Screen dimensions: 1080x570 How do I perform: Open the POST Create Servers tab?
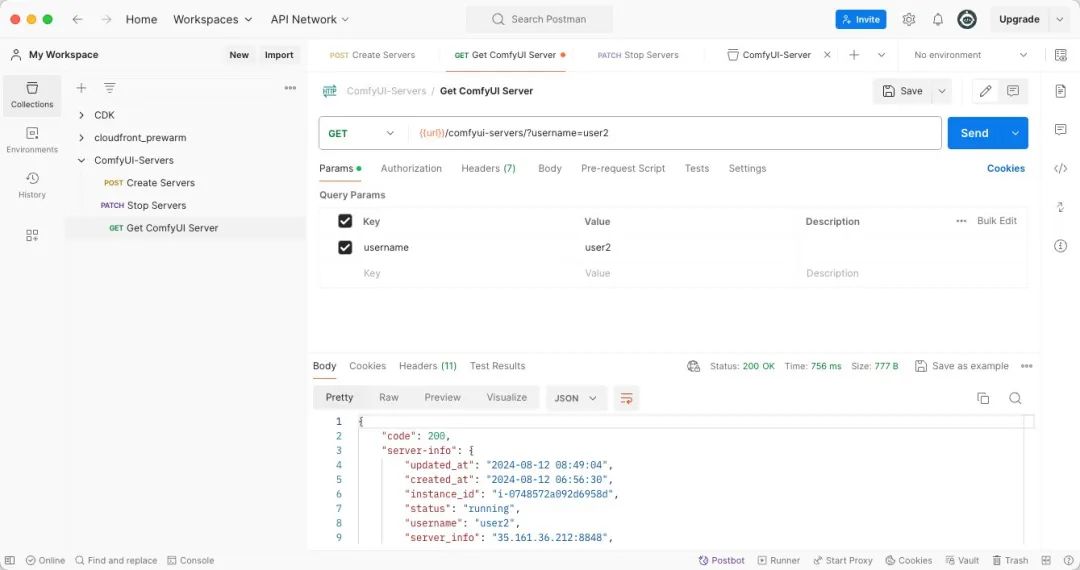[x=372, y=55]
